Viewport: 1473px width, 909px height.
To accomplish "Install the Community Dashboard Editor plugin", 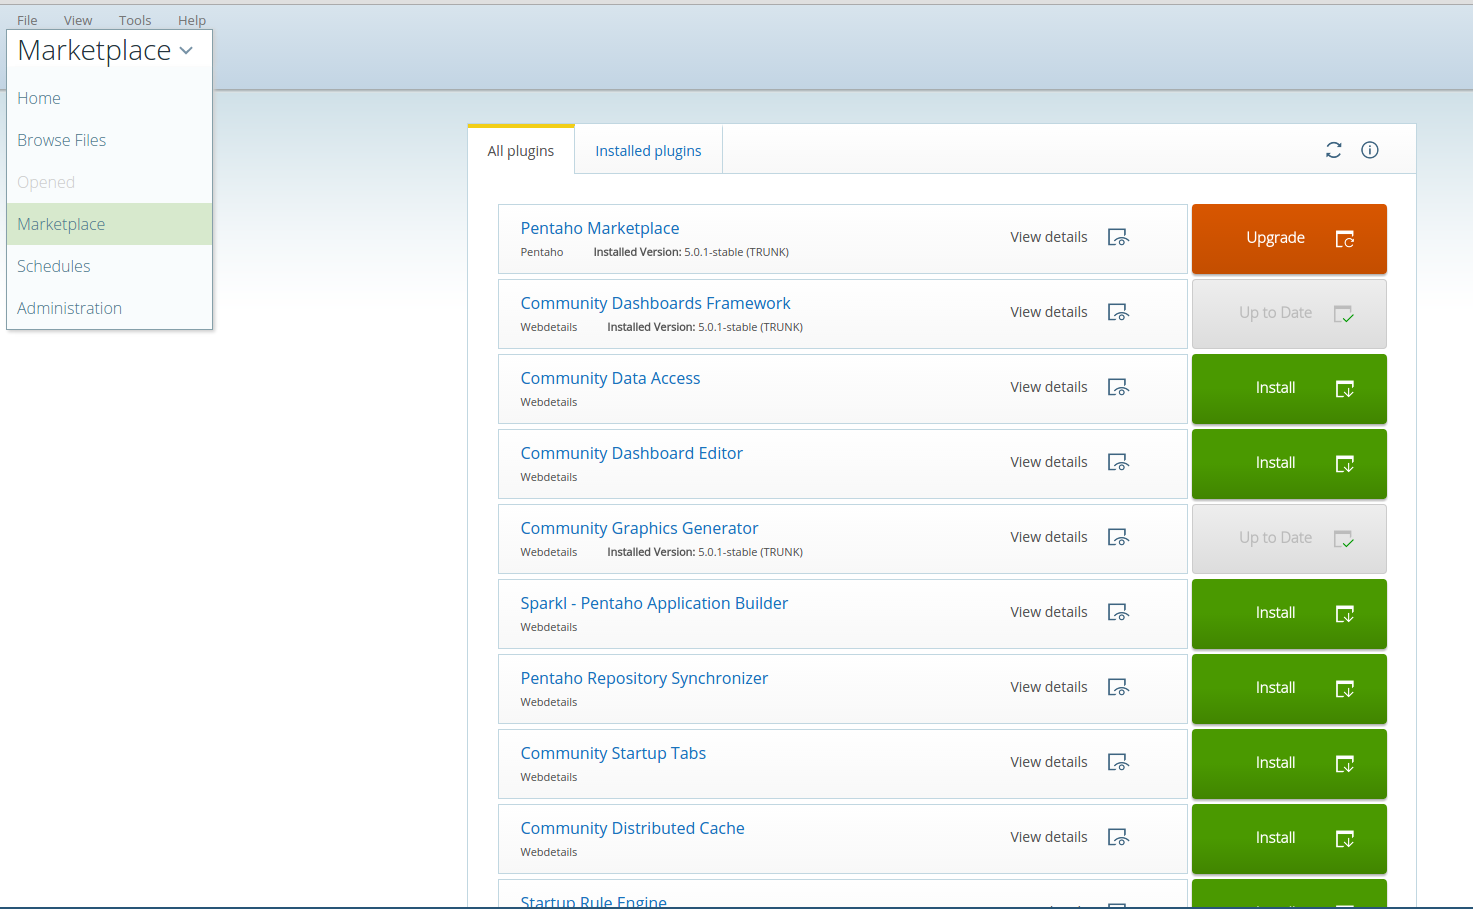I will tap(1289, 463).
